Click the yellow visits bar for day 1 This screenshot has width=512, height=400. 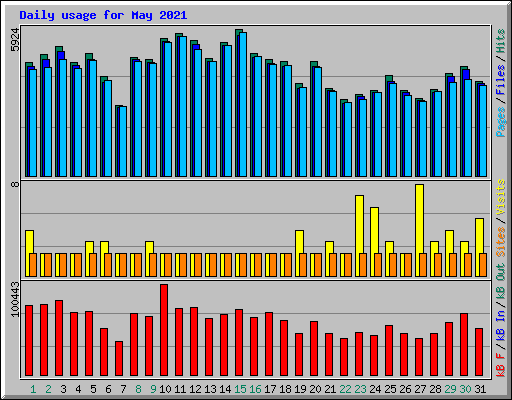pos(29,242)
